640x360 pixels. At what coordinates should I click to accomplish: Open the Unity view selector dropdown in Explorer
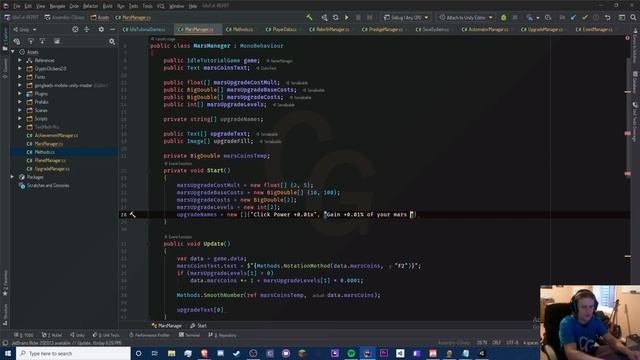pos(24,29)
